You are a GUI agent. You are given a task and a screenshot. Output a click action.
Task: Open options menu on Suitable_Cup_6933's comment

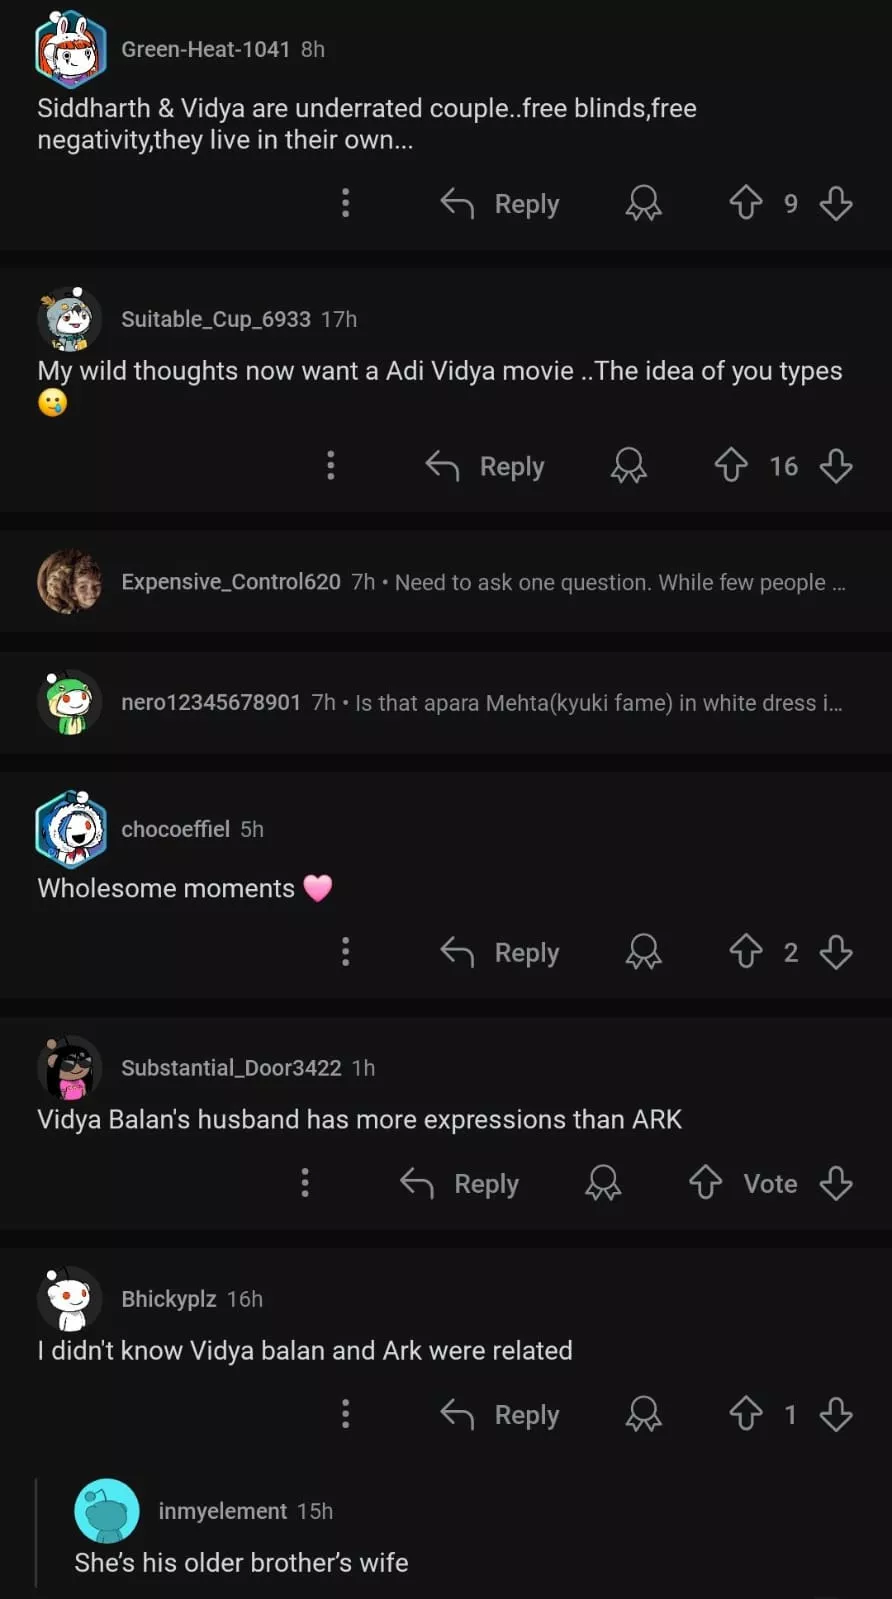point(331,465)
